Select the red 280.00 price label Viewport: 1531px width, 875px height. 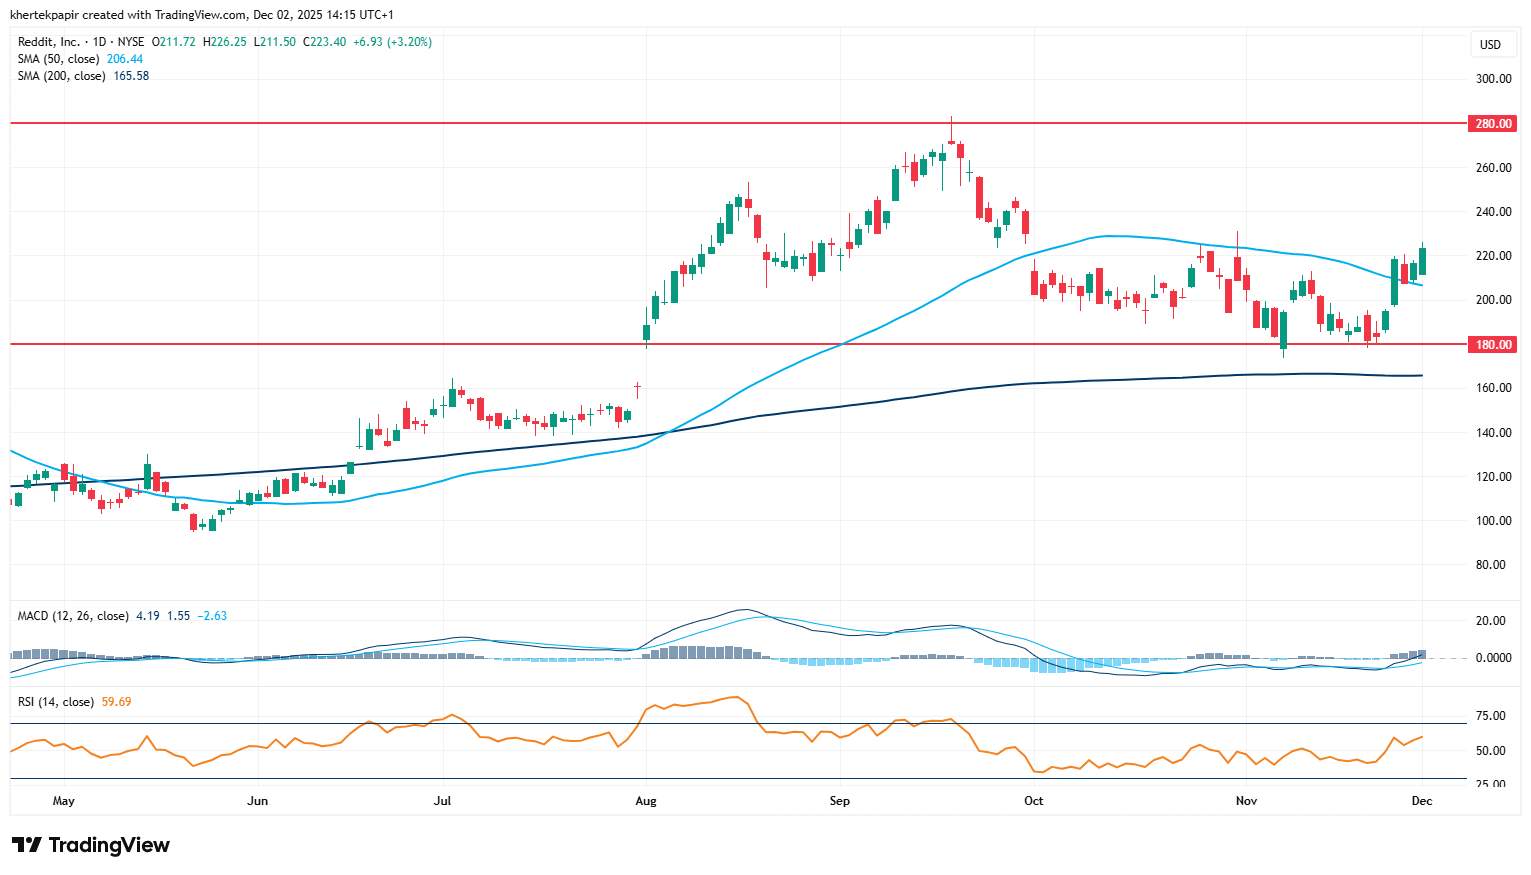(x=1493, y=124)
